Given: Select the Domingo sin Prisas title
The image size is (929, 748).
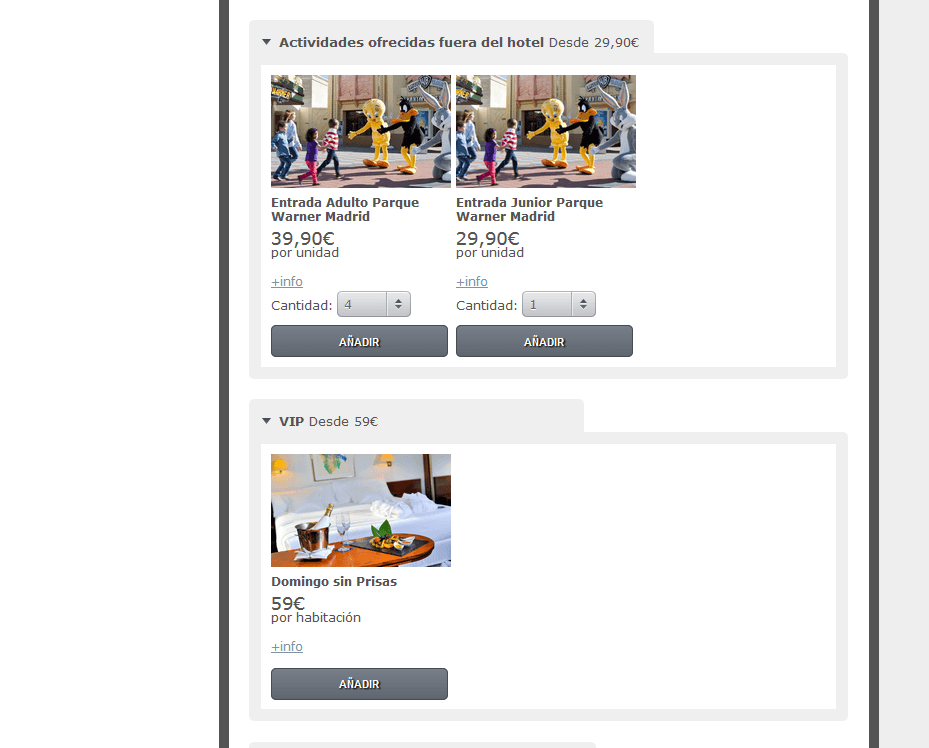Looking at the screenshot, I should (x=334, y=582).
